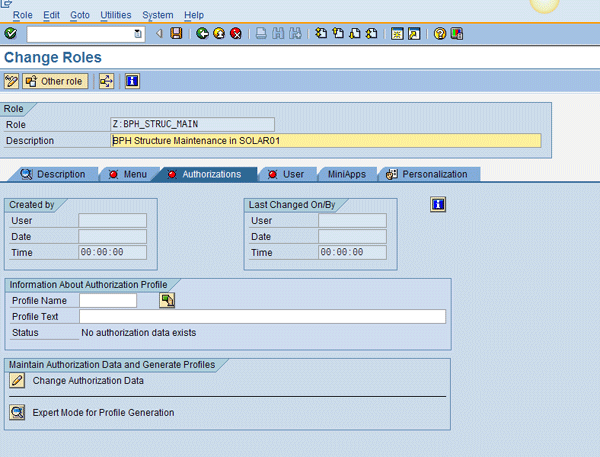Open the Goto menu

coord(80,15)
